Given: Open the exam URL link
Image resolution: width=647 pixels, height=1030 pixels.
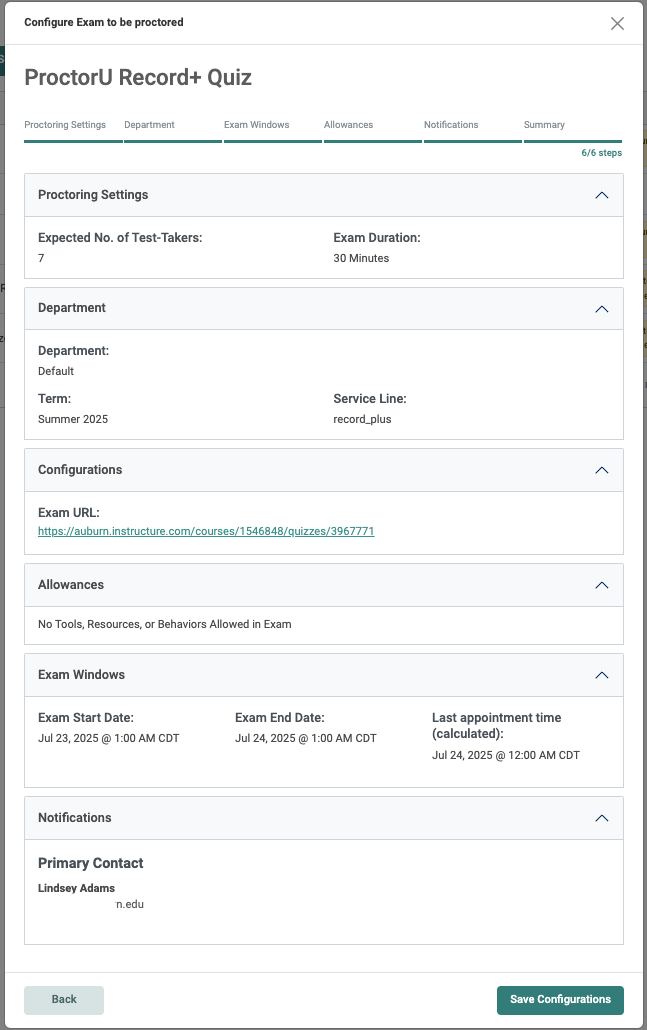Looking at the screenshot, I should [x=206, y=531].
